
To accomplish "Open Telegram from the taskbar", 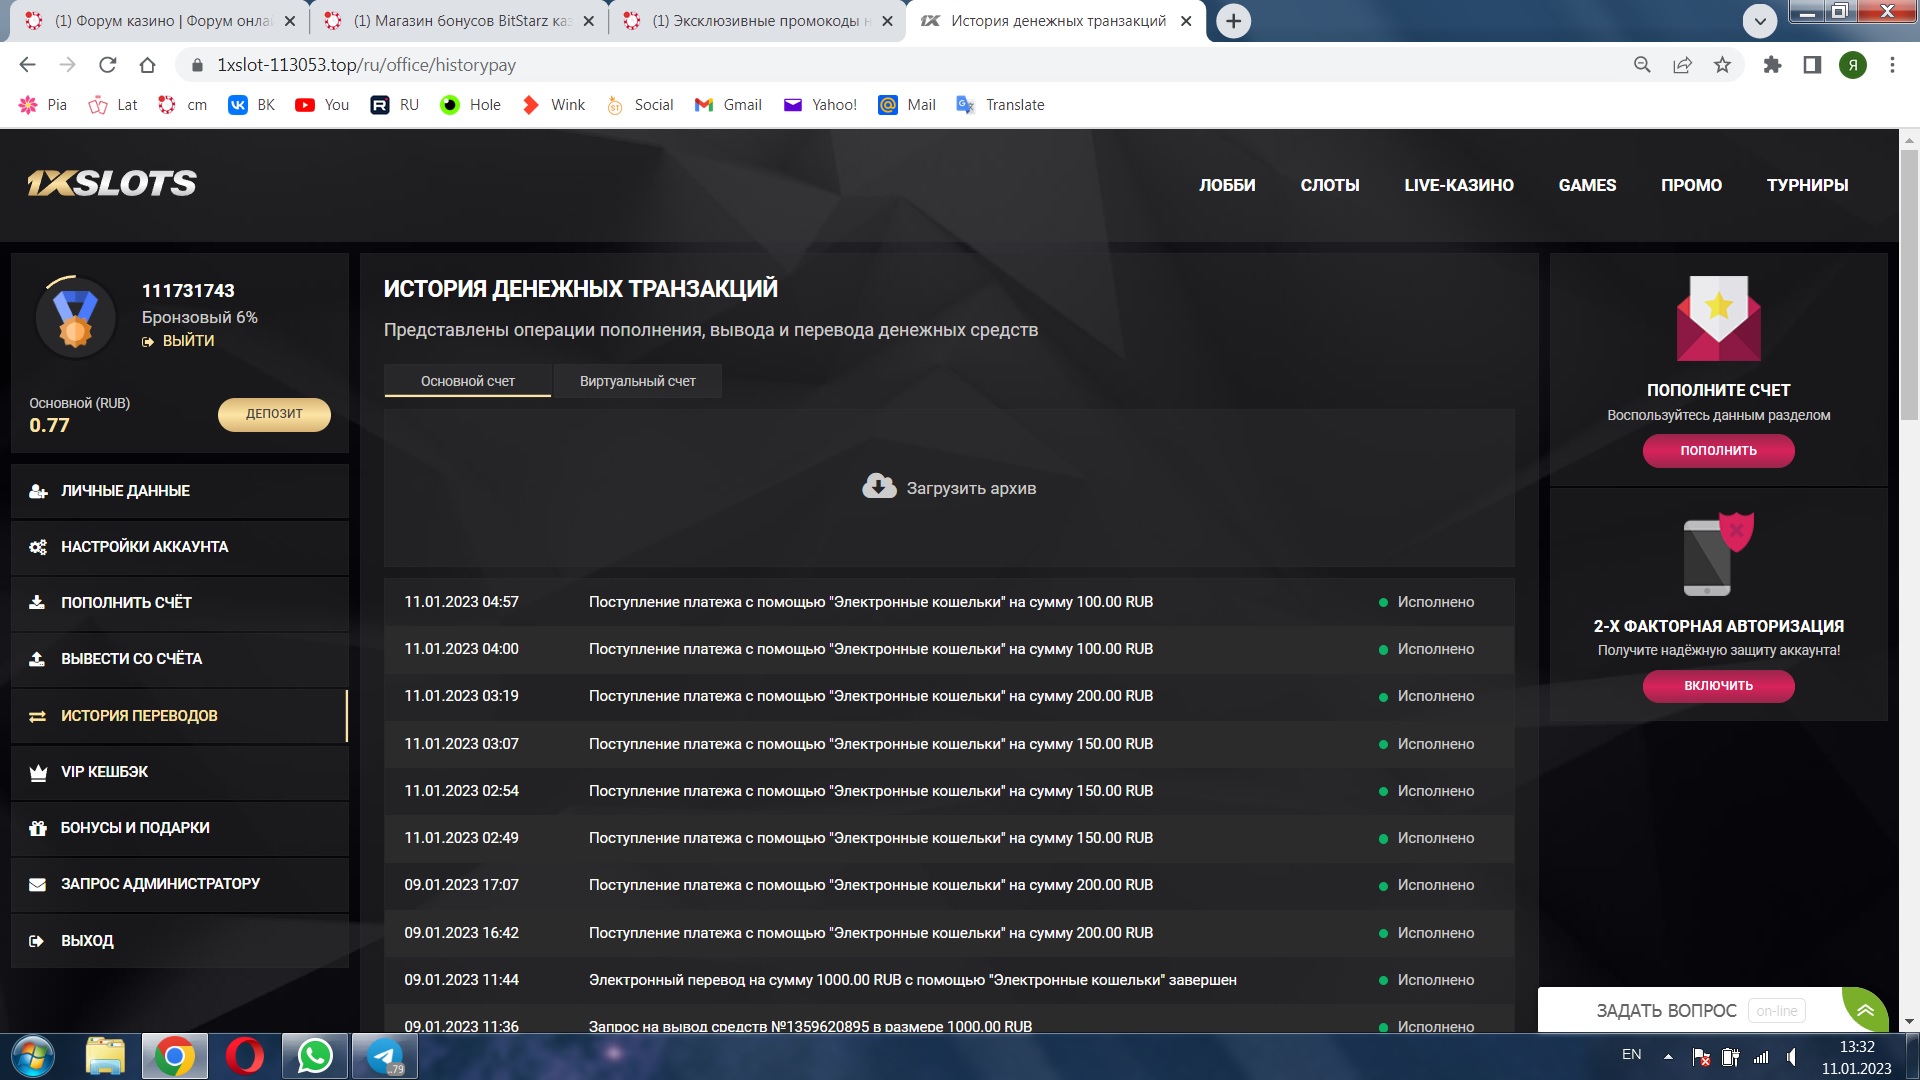I will 384,1056.
